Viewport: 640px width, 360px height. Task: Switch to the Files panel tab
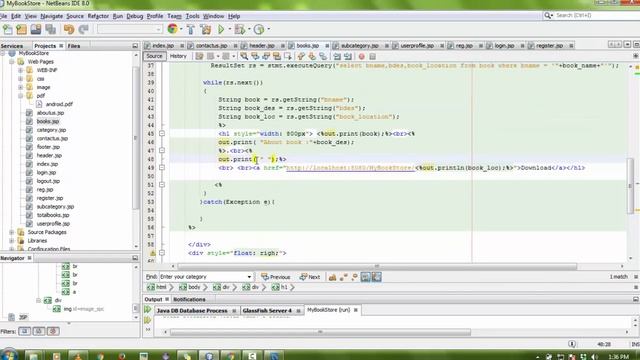74,46
